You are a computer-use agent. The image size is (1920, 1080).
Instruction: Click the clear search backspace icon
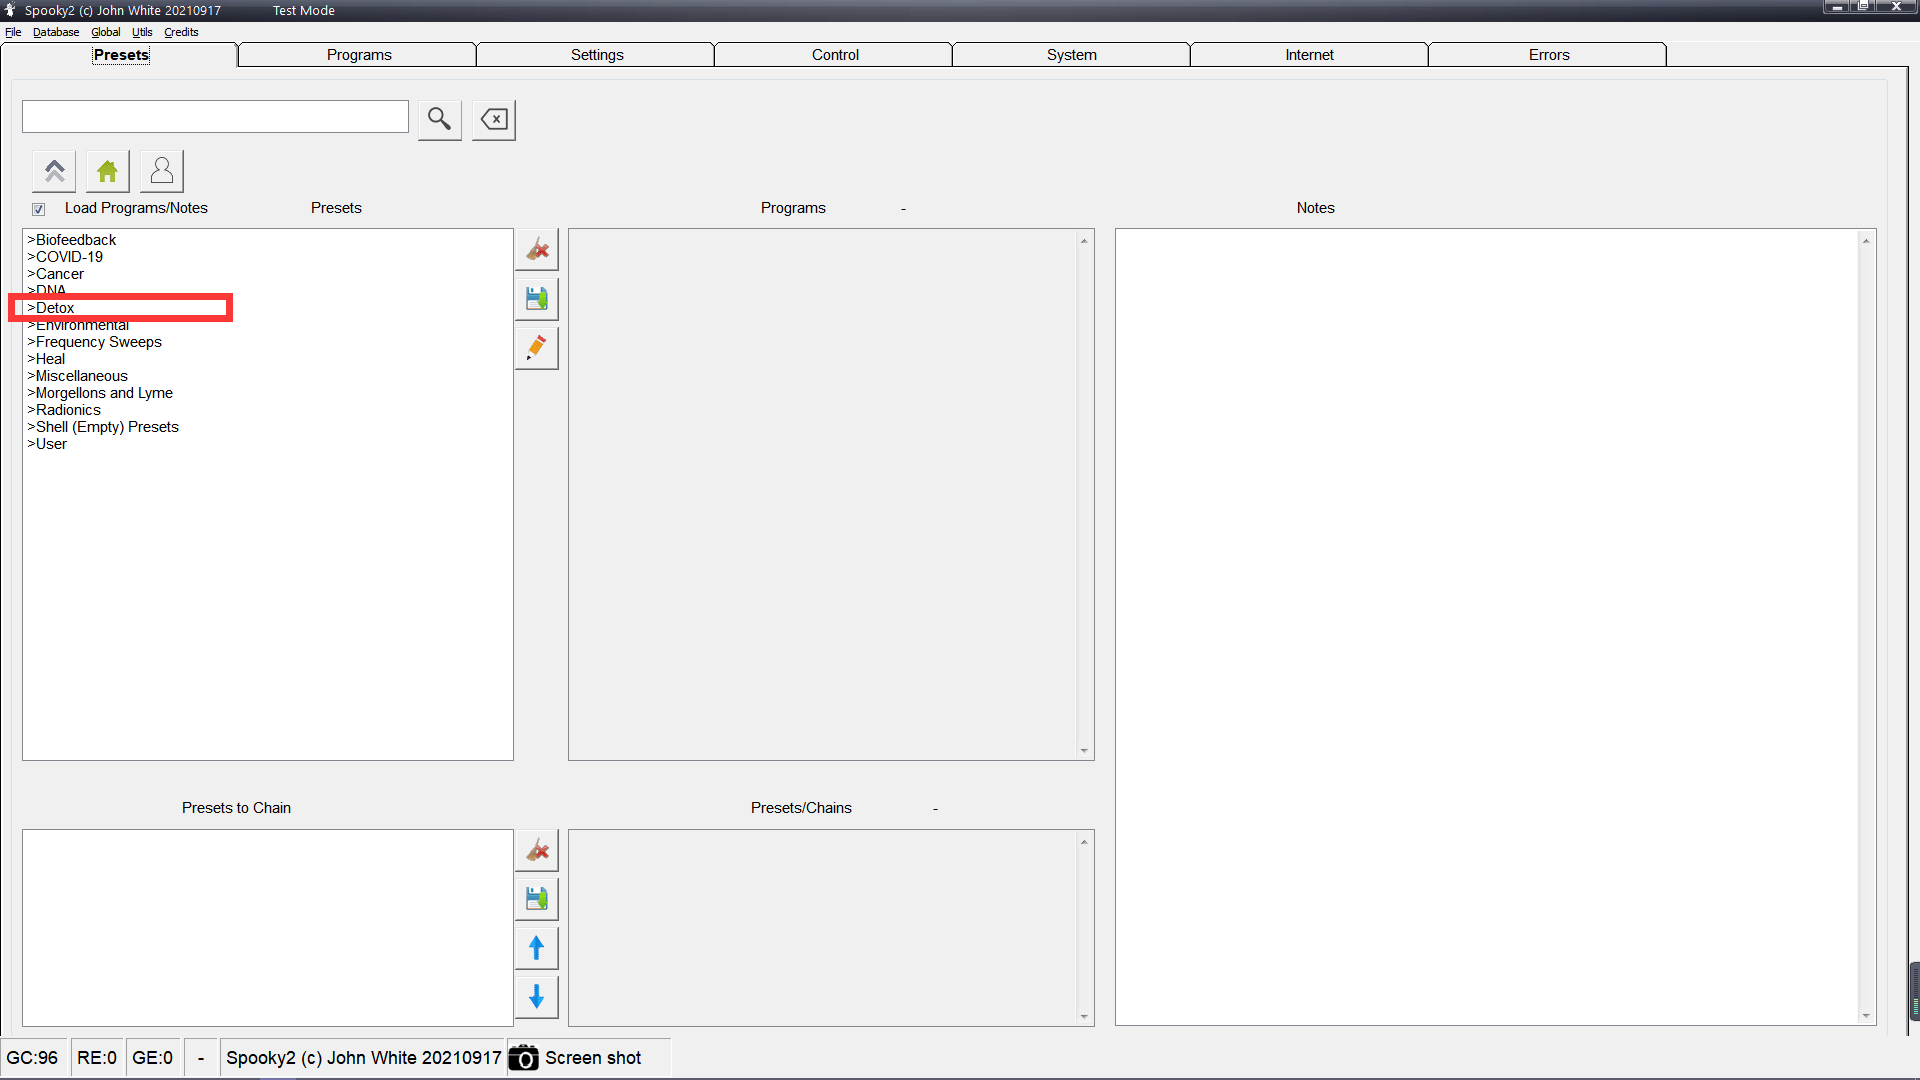(x=494, y=120)
